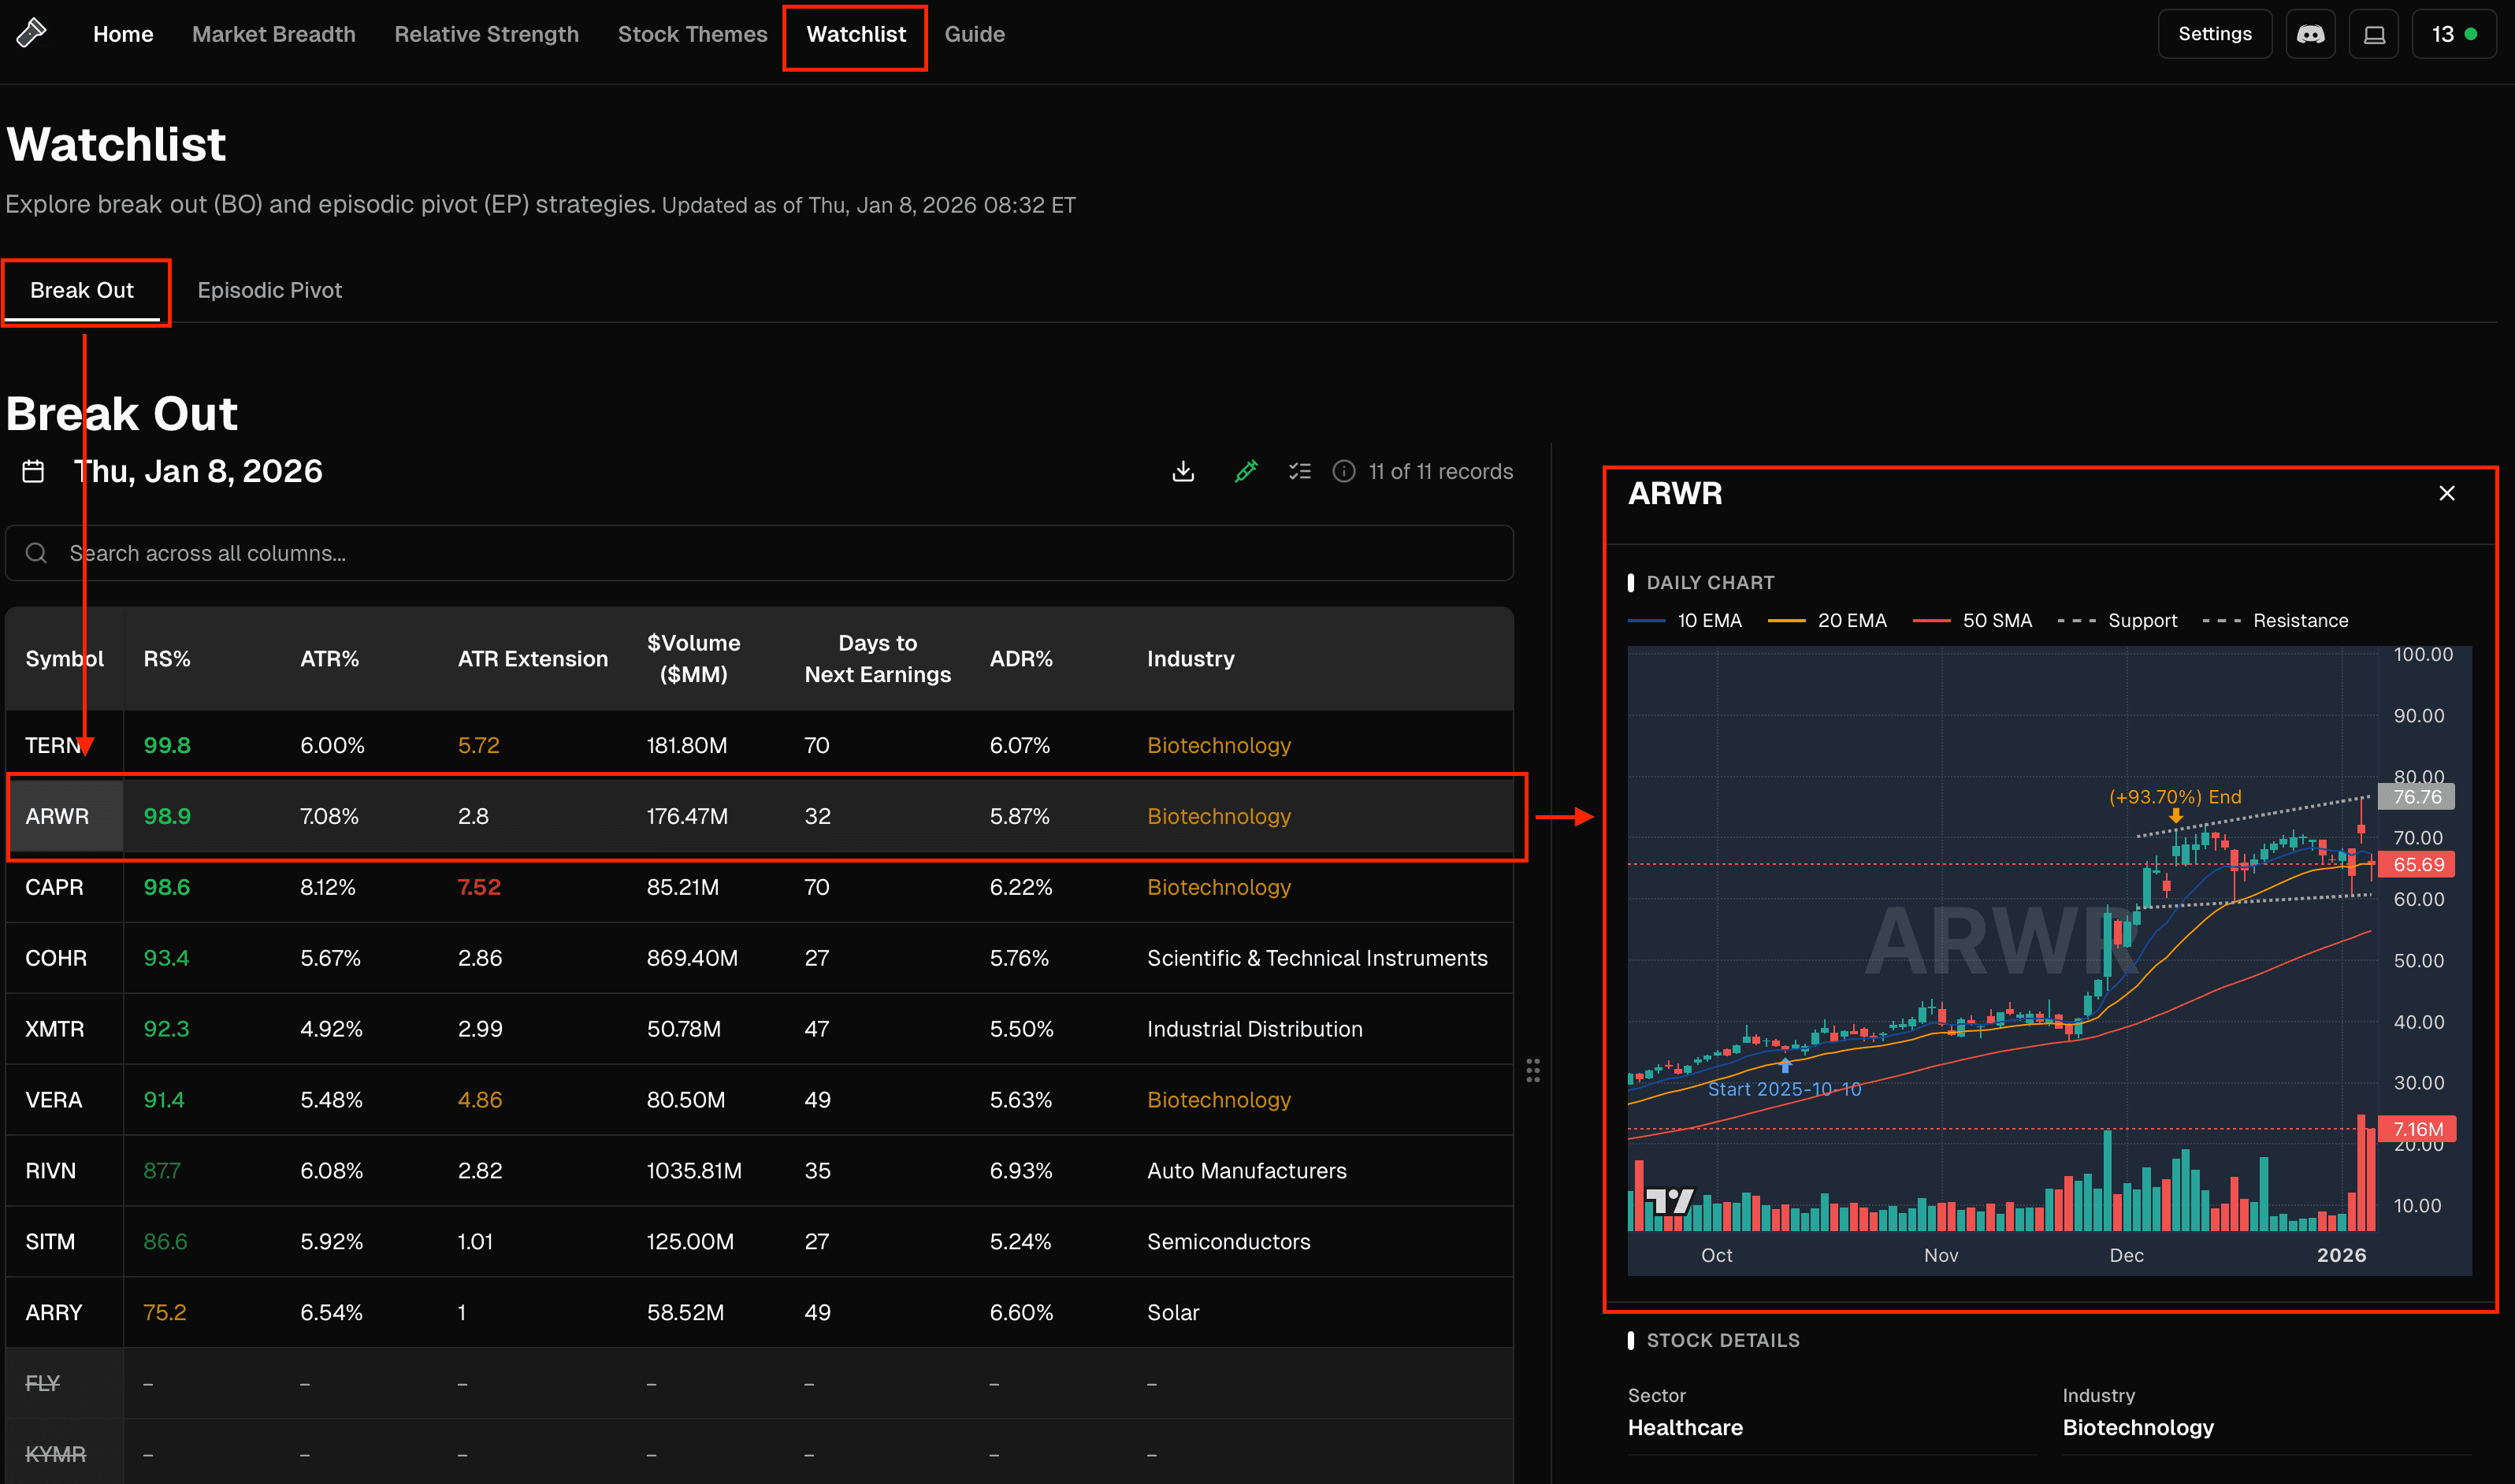Click the Settings button
2515x1484 pixels.
[2214, 33]
